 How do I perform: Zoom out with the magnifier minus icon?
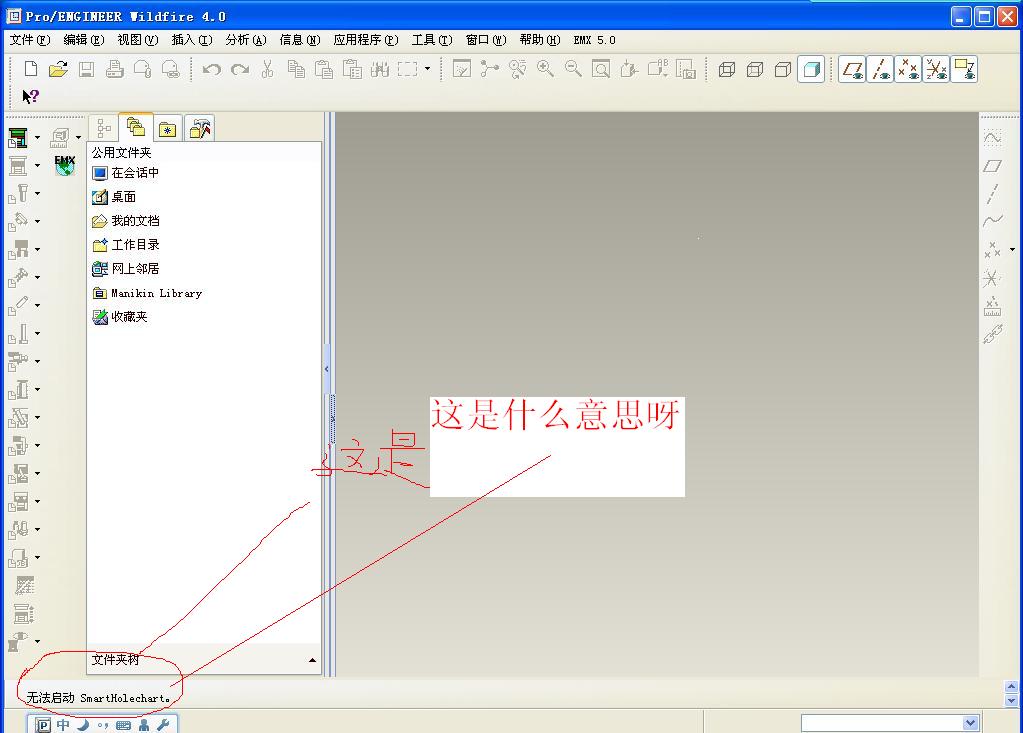(x=573, y=69)
